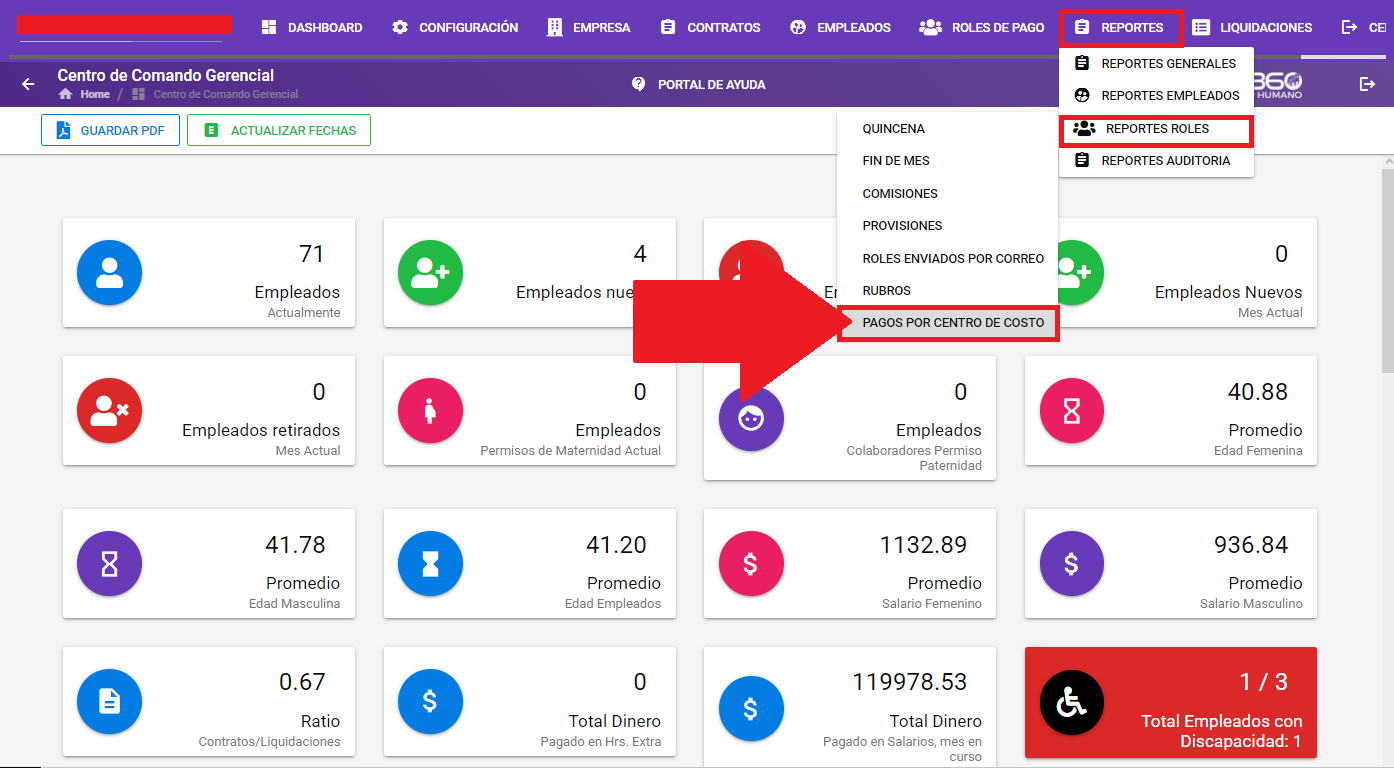Click the red remove-person icon Empleados retirados
1394x768 pixels.
click(x=109, y=410)
